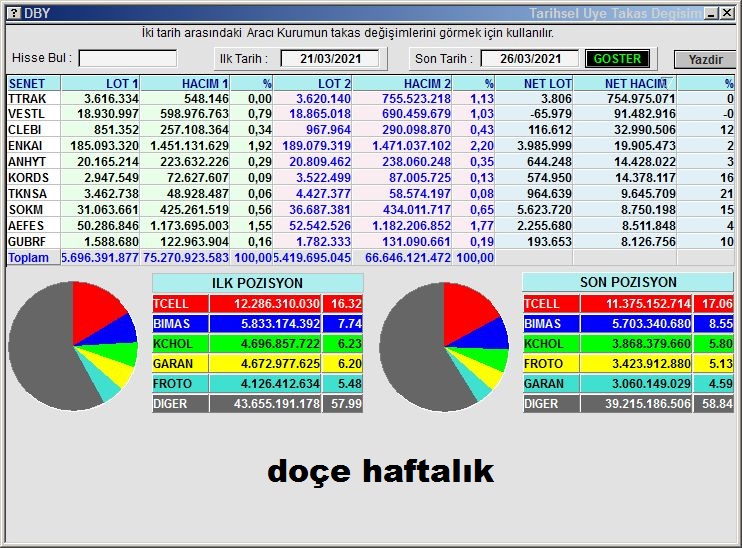Select the CLEBI row
The image size is (742, 548).
(x=371, y=130)
